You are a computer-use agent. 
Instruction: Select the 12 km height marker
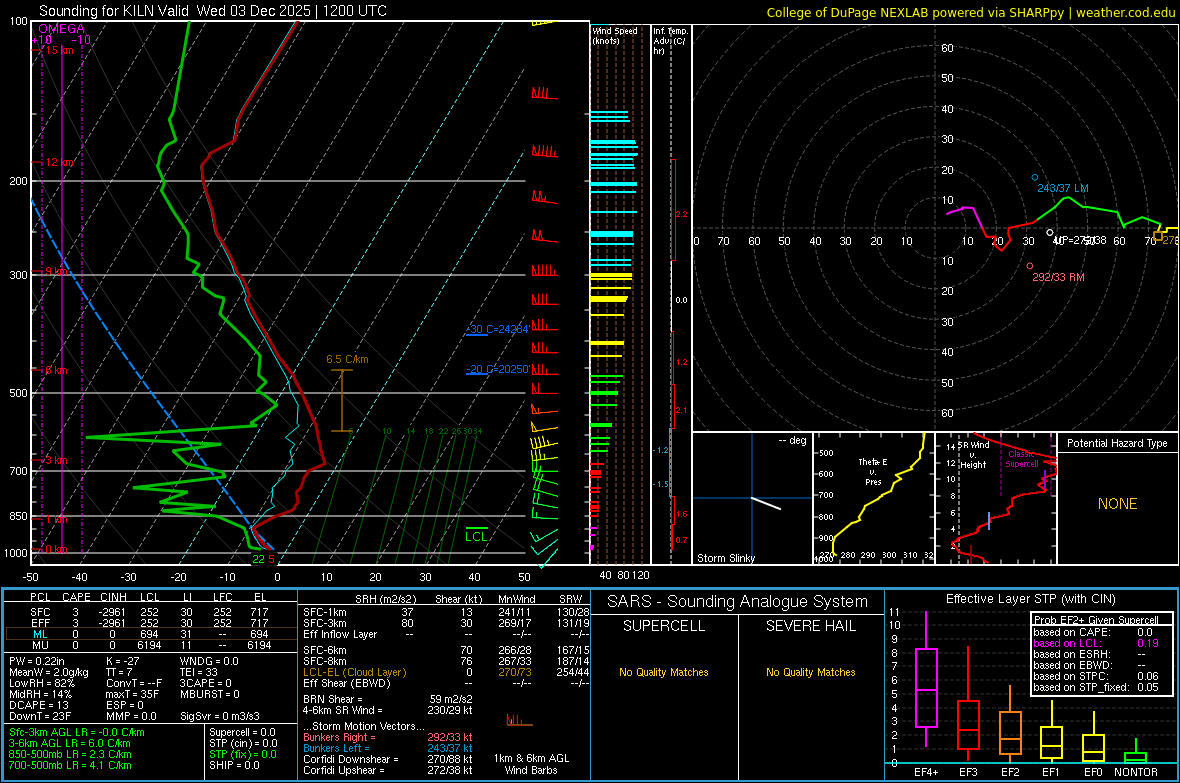point(59,162)
